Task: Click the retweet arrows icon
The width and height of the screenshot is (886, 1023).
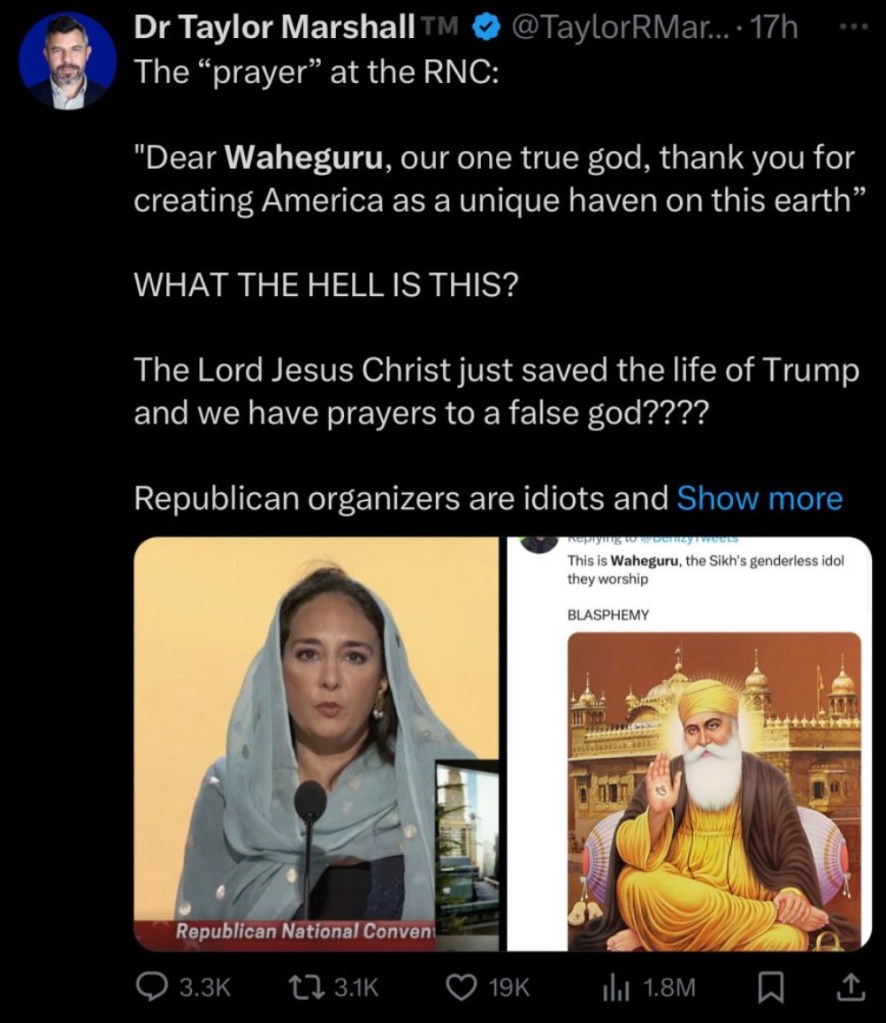Action: click(x=307, y=986)
